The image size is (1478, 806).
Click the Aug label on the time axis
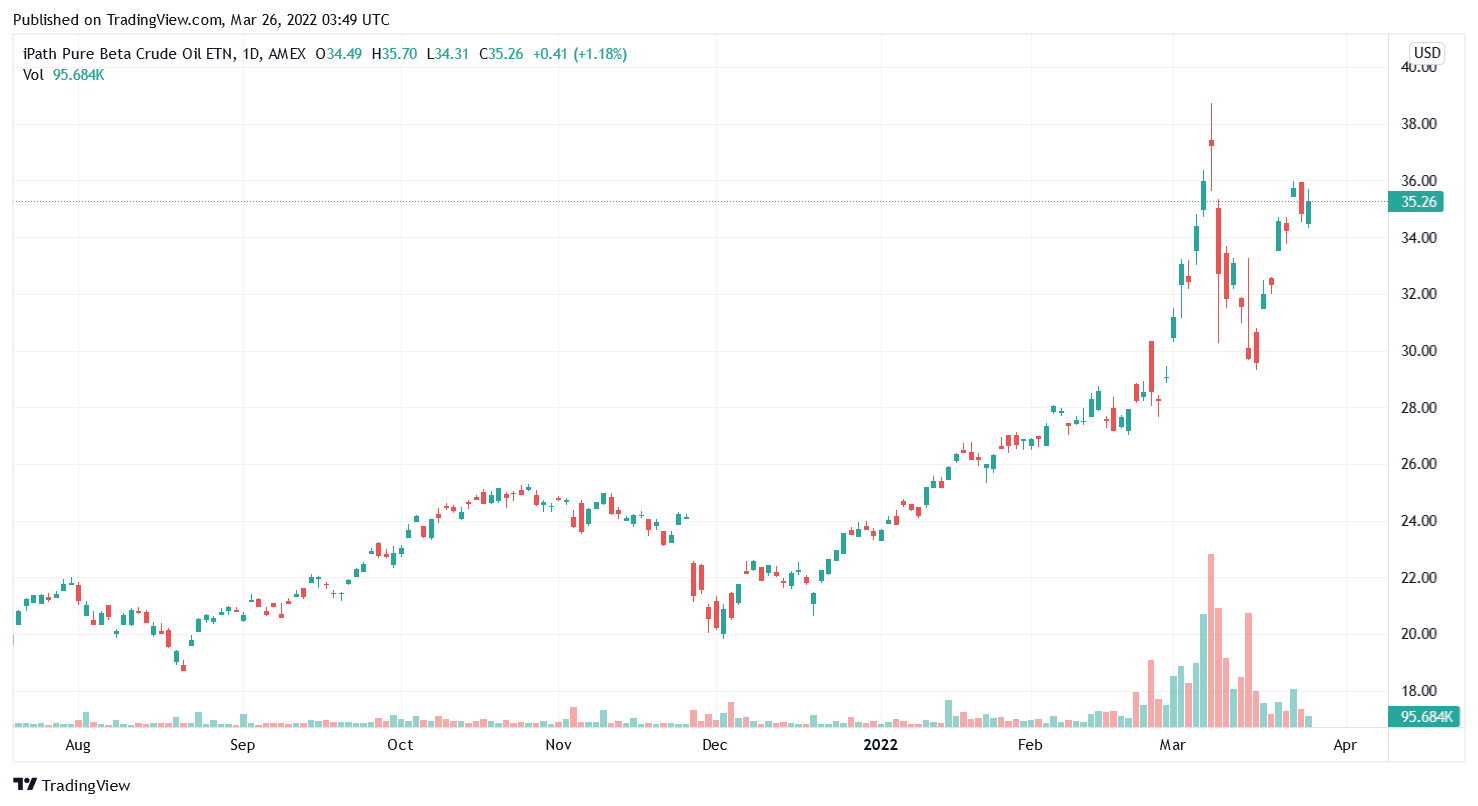coord(78,745)
